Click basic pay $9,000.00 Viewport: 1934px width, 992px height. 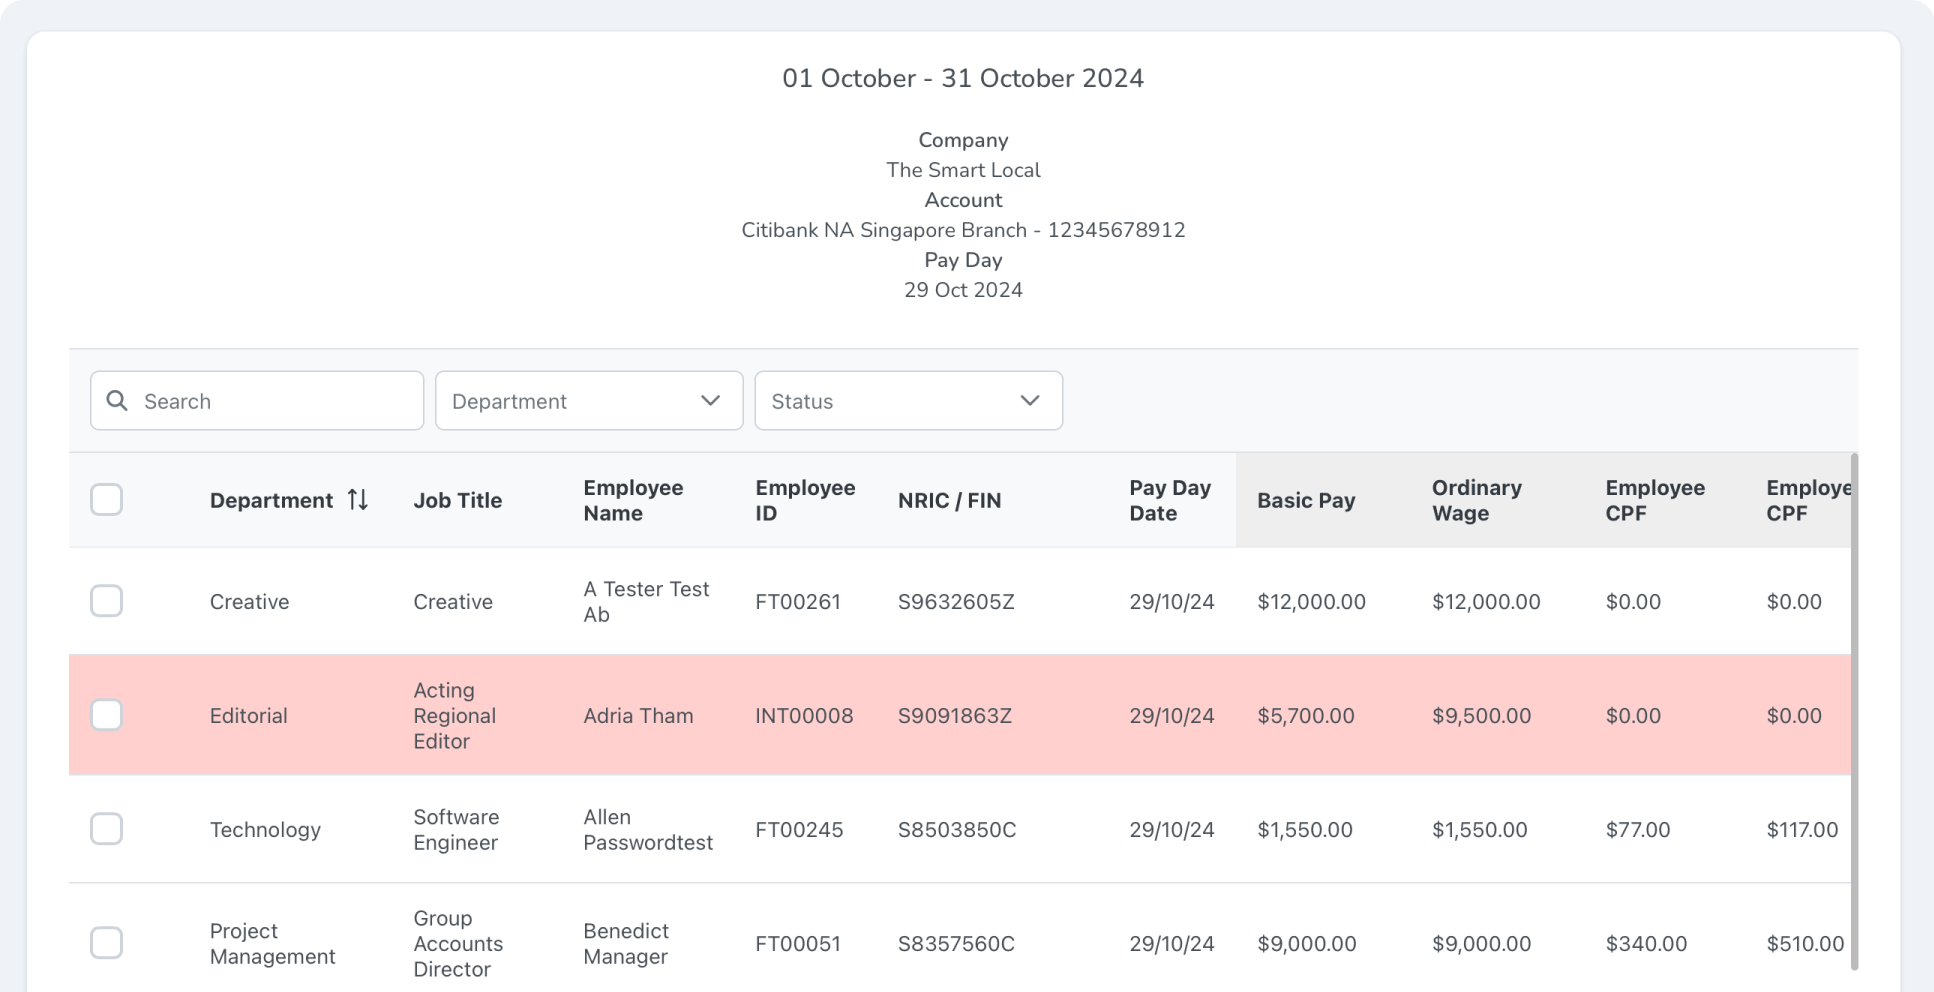point(1307,944)
